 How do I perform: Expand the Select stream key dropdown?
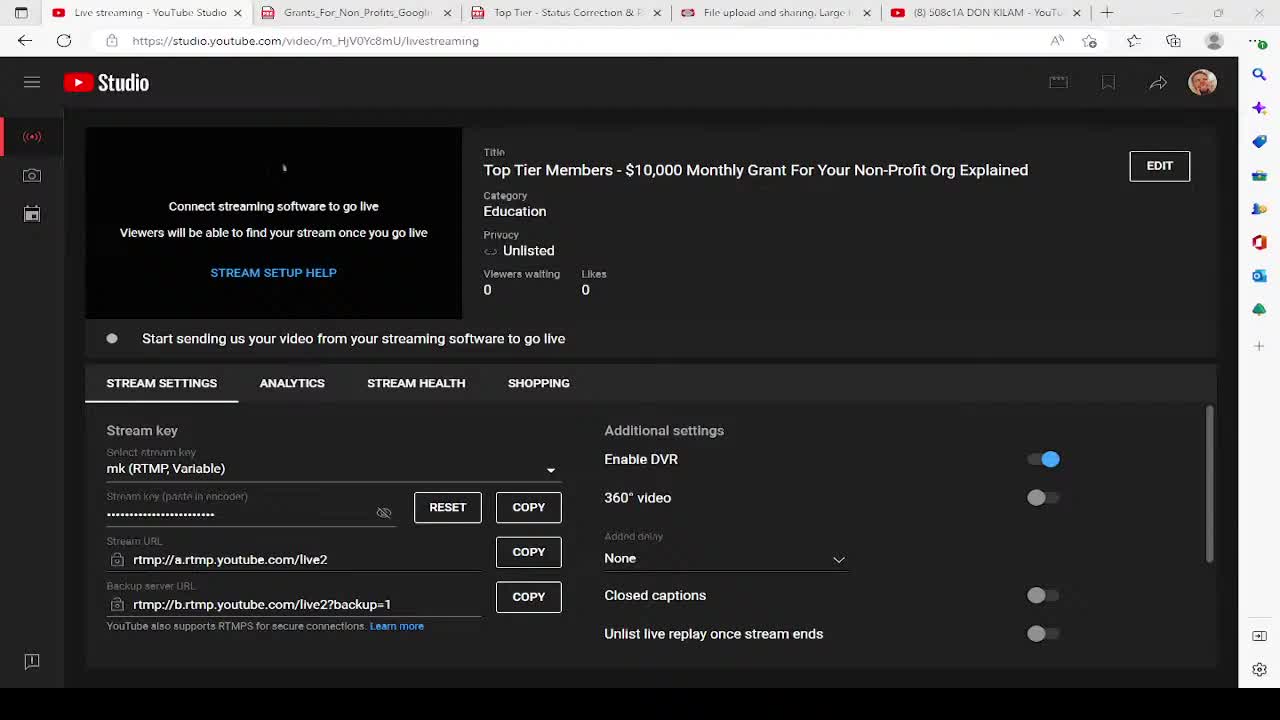pyautogui.click(x=334, y=469)
